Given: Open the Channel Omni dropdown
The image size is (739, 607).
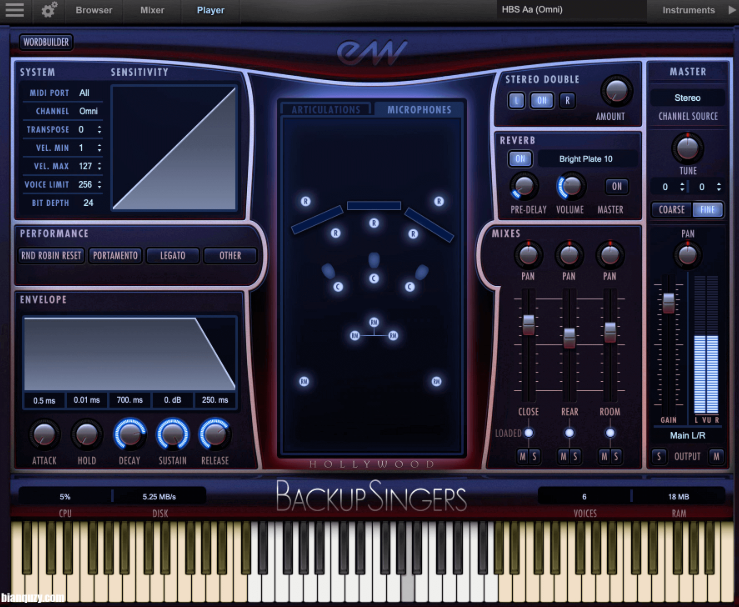Looking at the screenshot, I should click(x=88, y=111).
